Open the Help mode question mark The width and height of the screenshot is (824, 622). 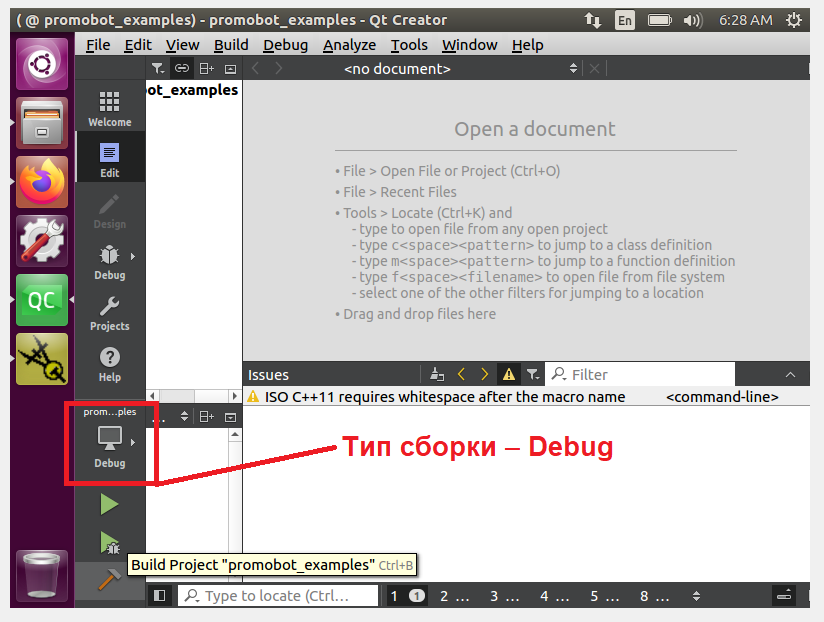pyautogui.click(x=109, y=365)
